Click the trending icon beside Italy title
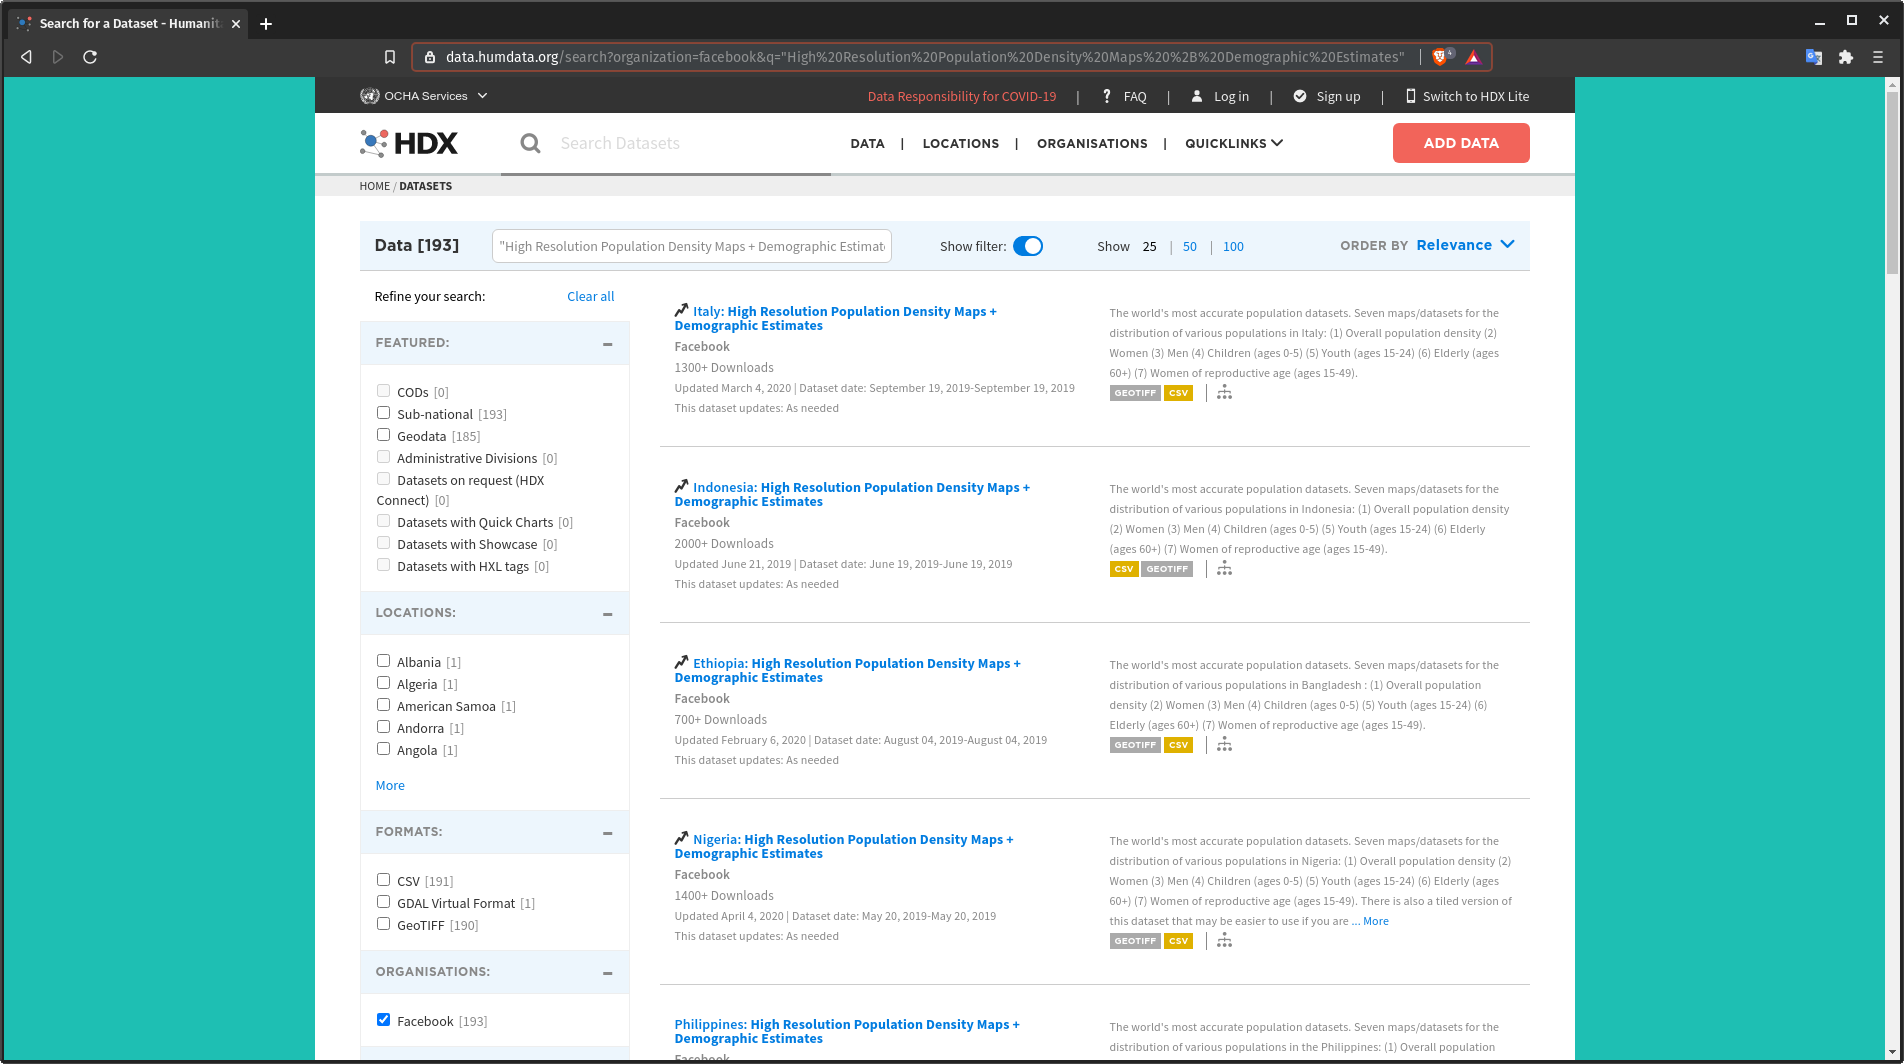 tap(681, 310)
